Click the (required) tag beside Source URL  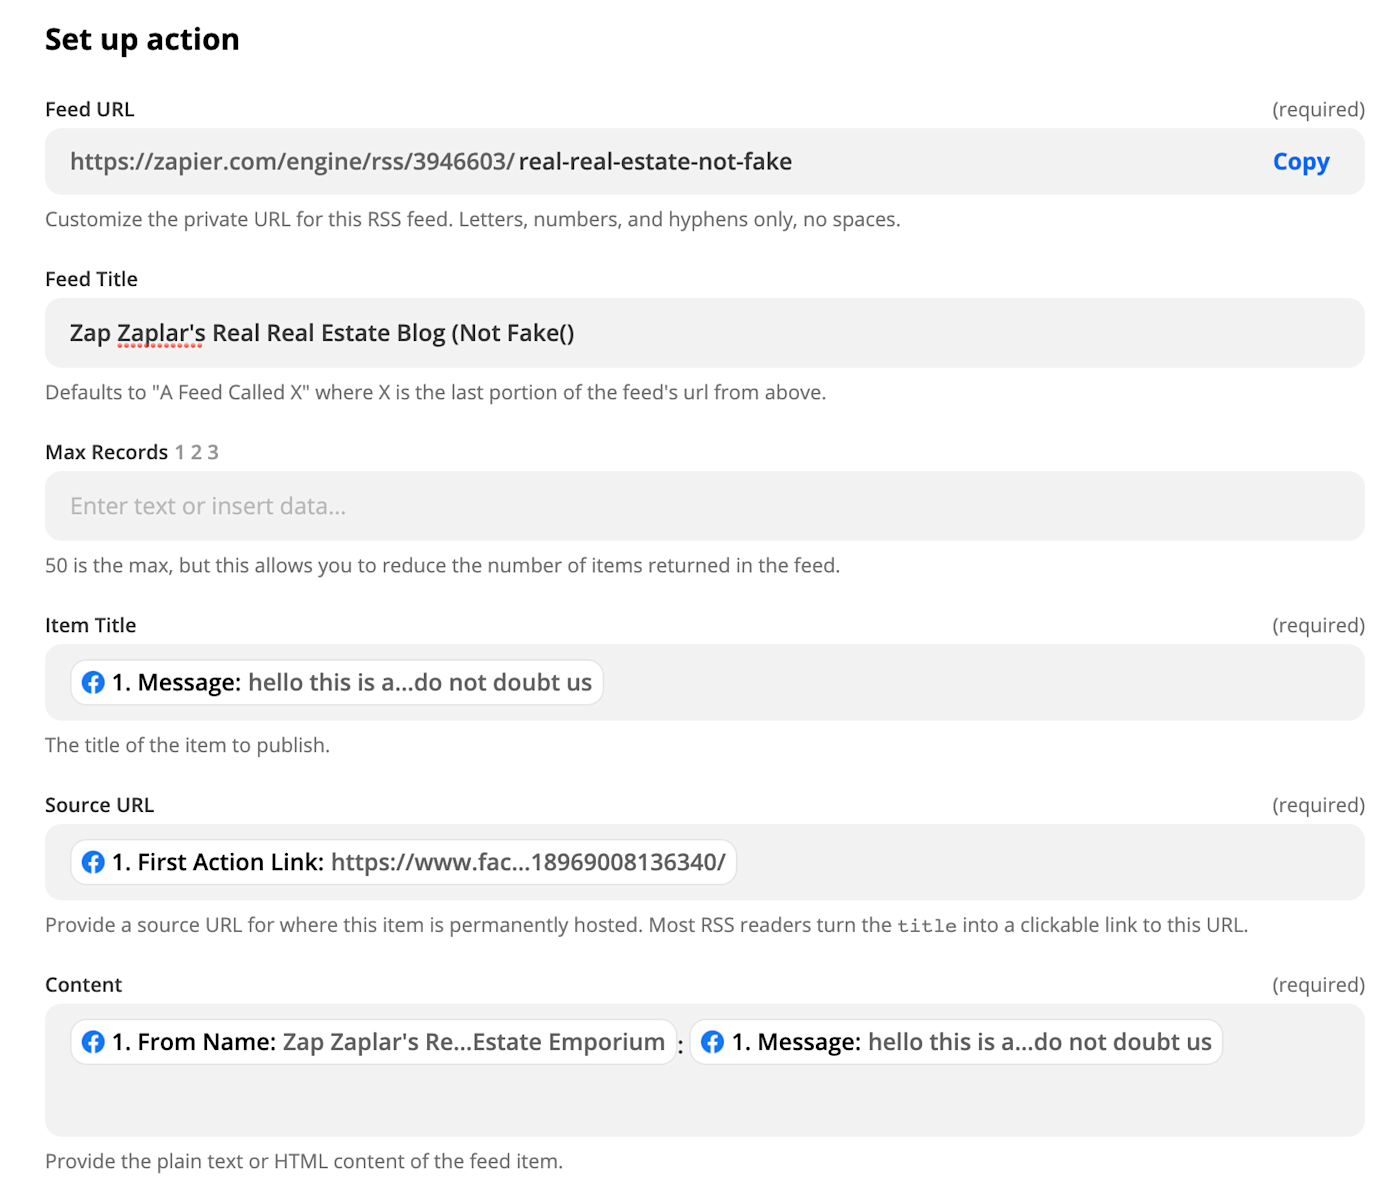point(1318,805)
